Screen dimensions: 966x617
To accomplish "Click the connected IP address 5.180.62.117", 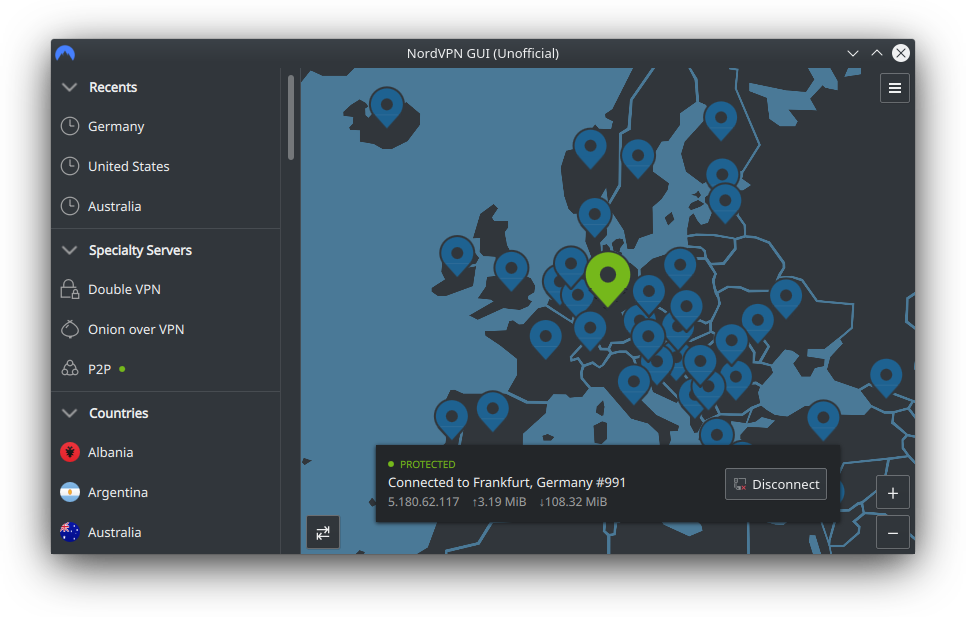I will (x=423, y=502).
